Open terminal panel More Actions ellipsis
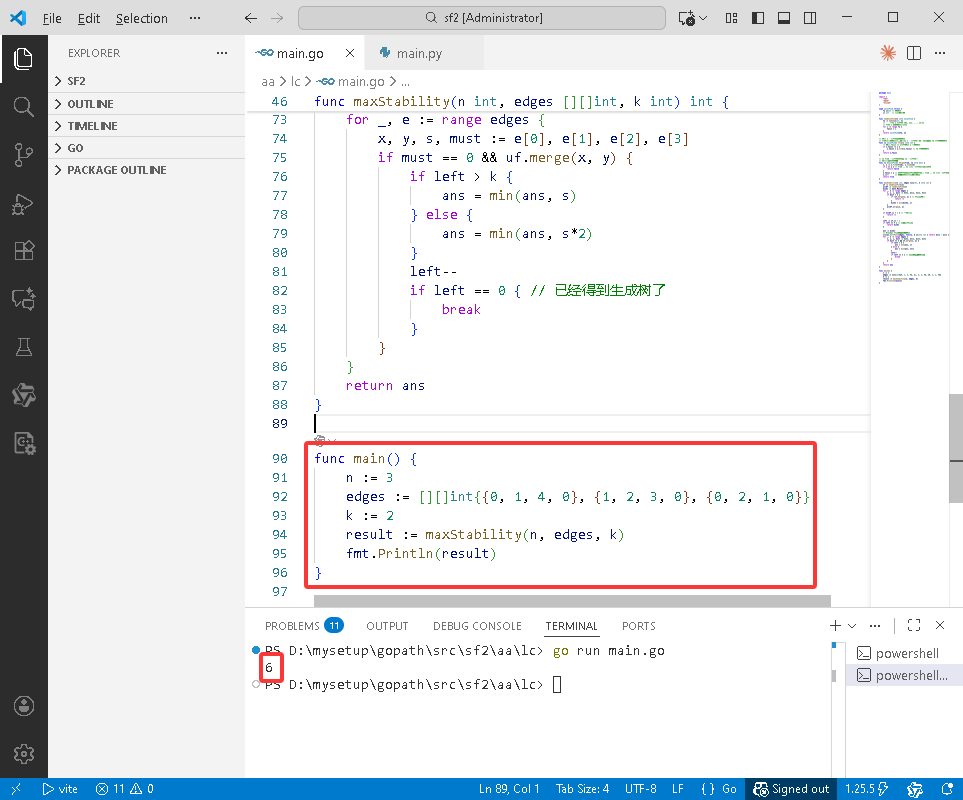The image size is (963, 800). click(875, 626)
